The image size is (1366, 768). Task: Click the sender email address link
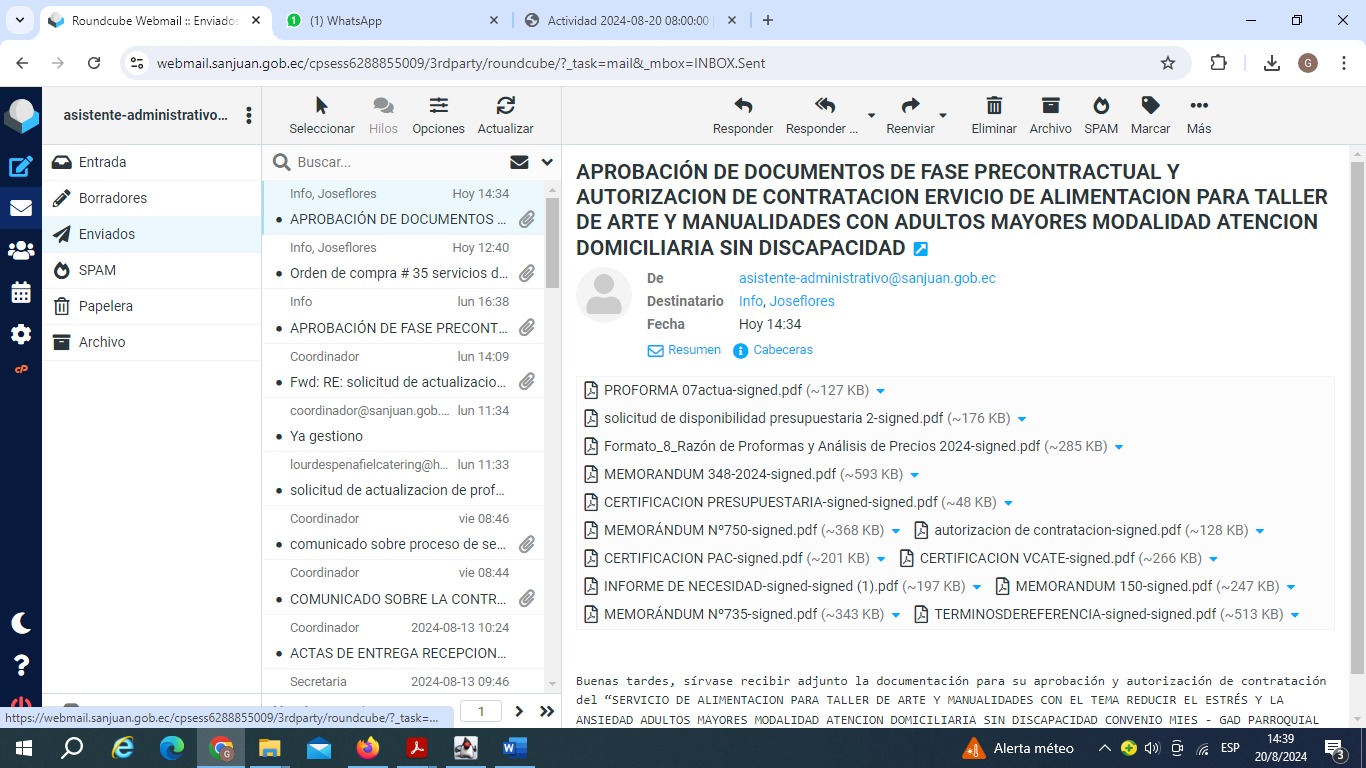[867, 278]
